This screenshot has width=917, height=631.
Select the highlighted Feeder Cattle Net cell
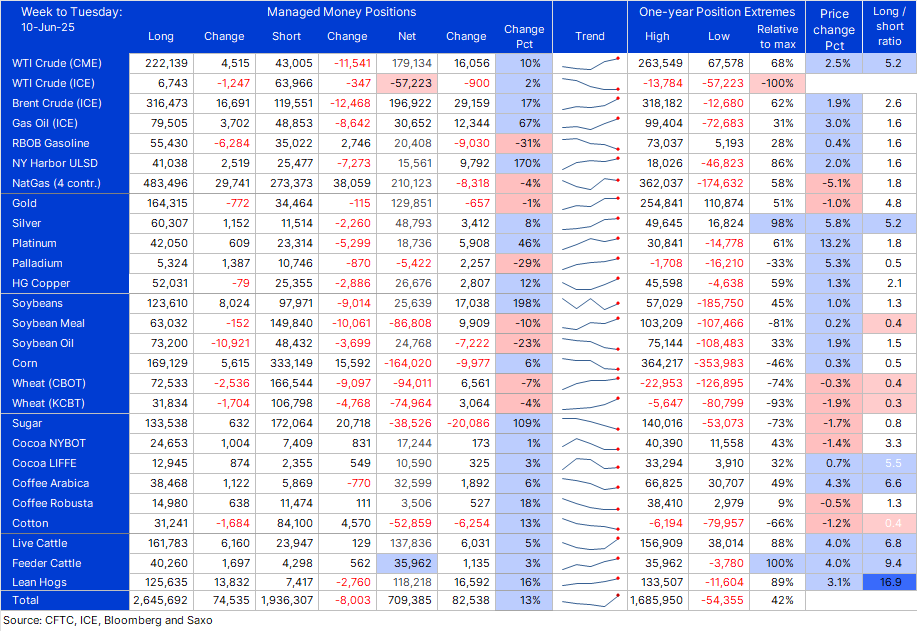413,563
